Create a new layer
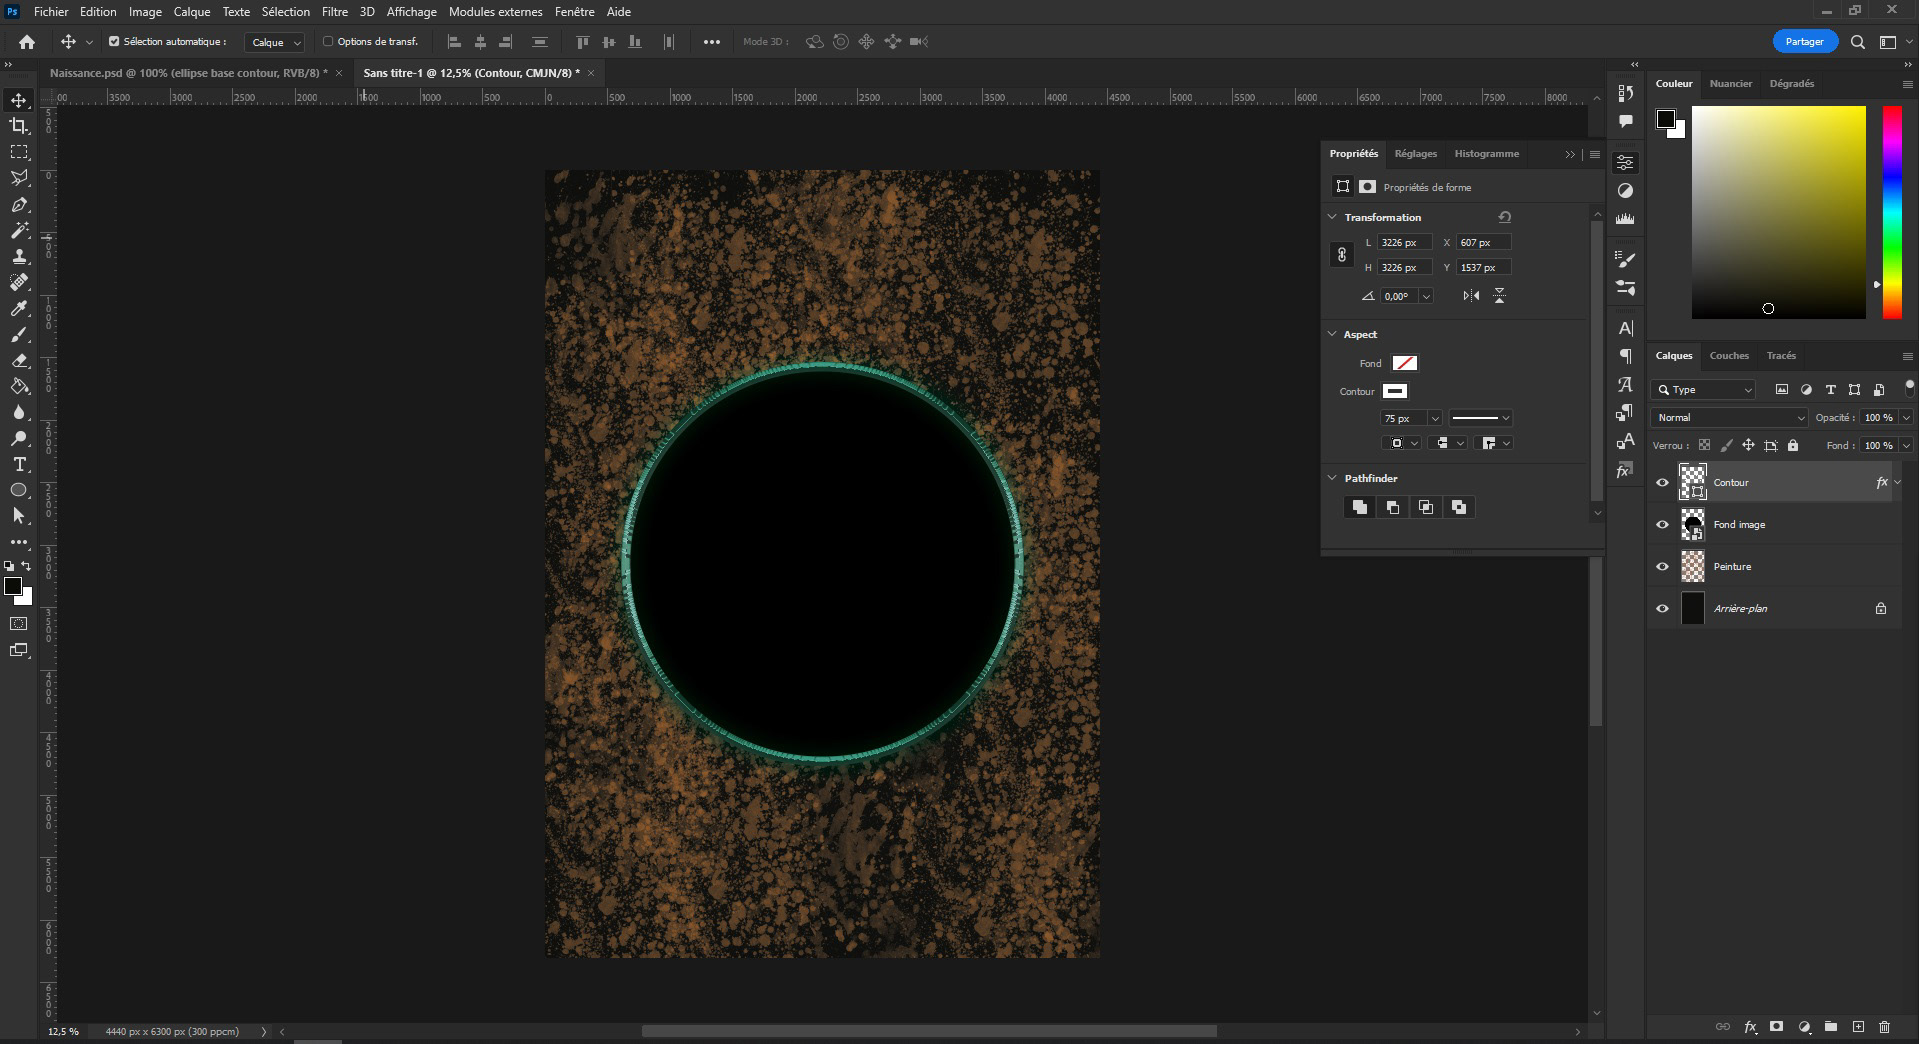 1858,1027
